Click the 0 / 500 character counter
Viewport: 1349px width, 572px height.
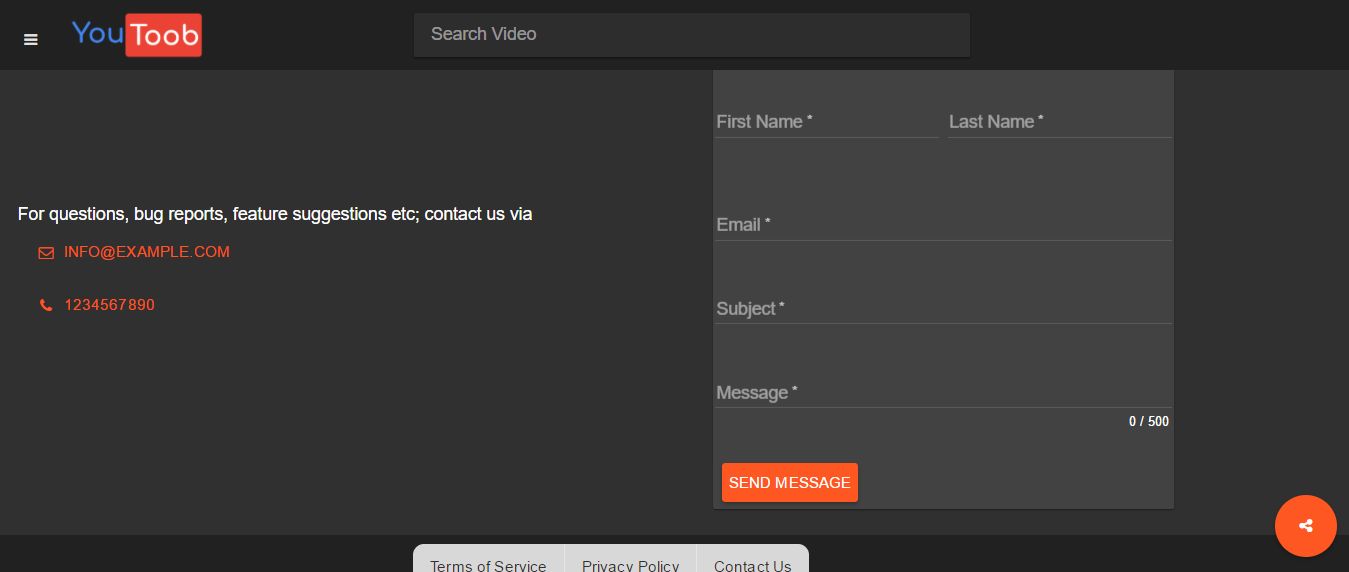[1148, 422]
